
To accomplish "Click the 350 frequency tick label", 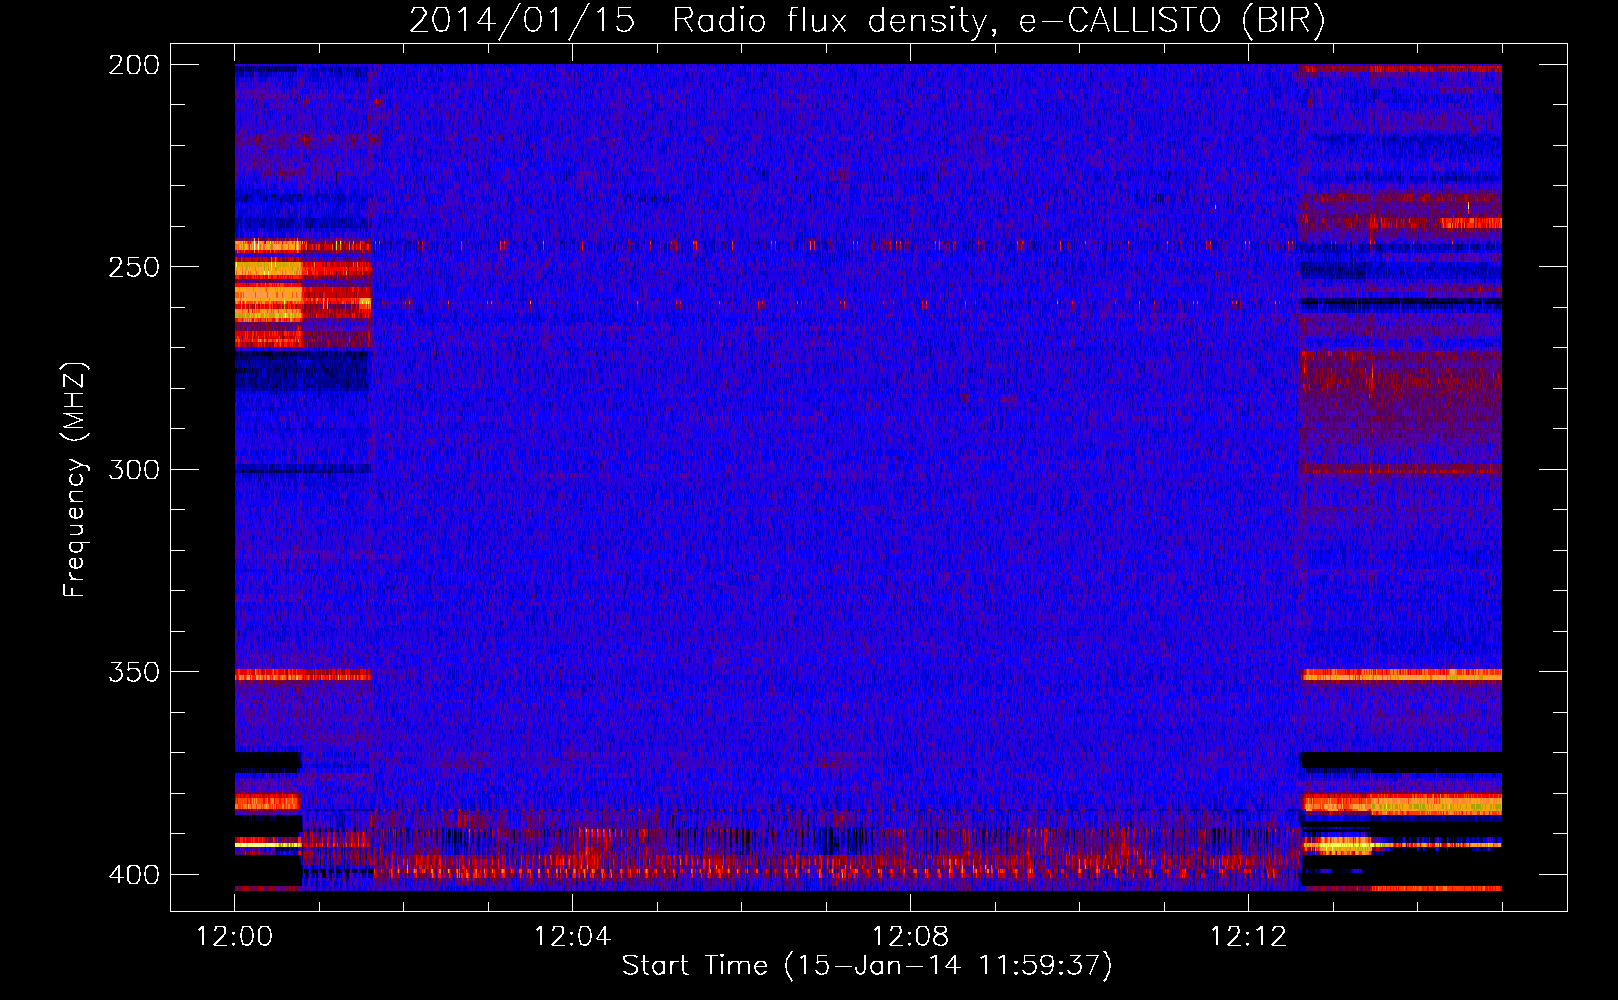I will coord(134,672).
